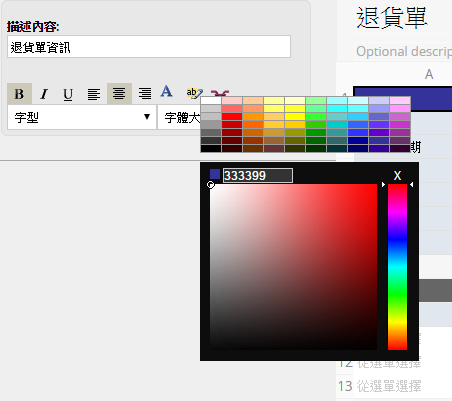Pick the pure red swatch in palette
452x401 pixels.
tap(232, 116)
